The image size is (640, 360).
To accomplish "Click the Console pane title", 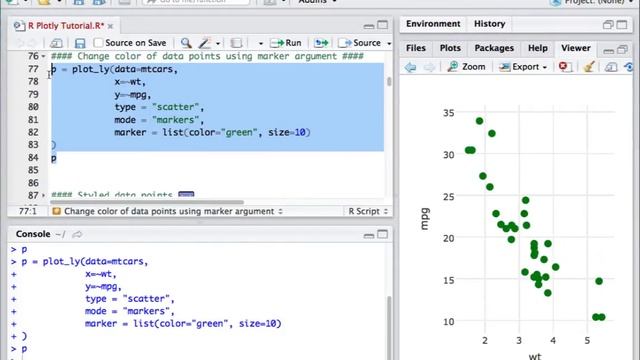I will click(x=33, y=234).
